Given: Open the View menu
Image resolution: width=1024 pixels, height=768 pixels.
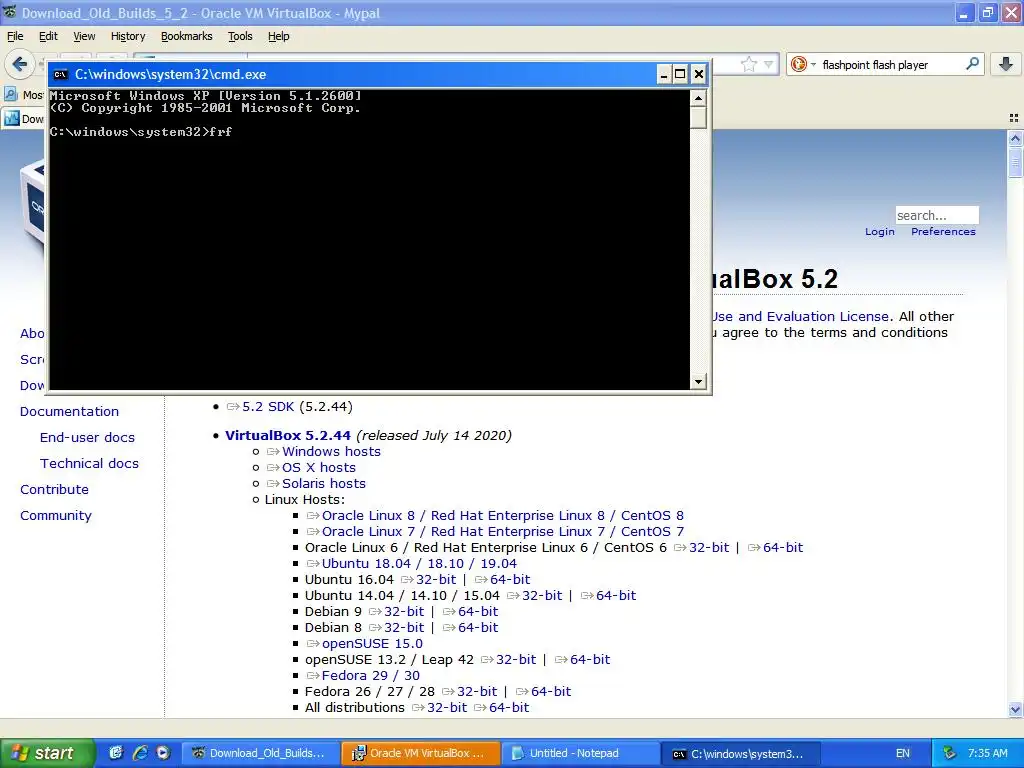Looking at the screenshot, I should tap(84, 37).
